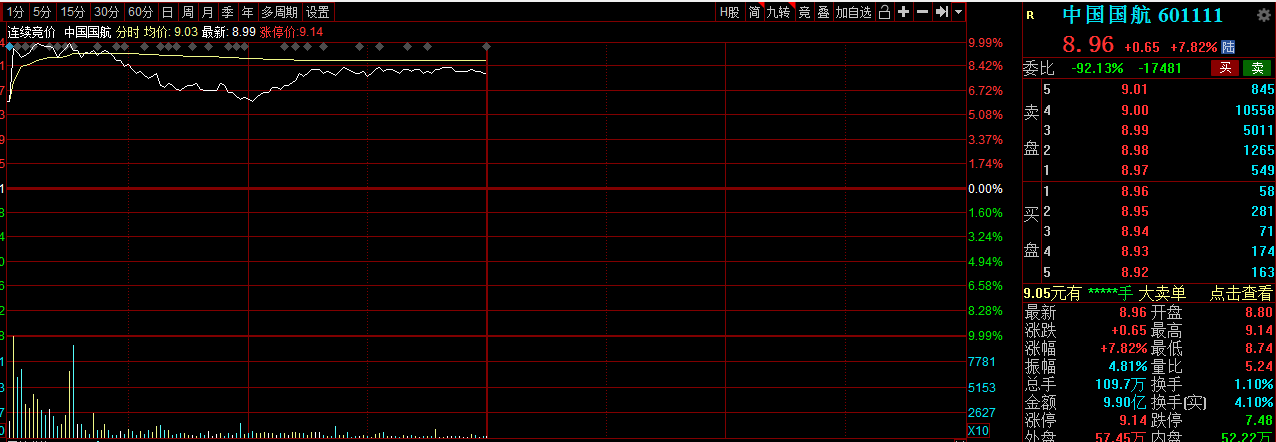Click the plus zoom-in icon

[x=904, y=12]
